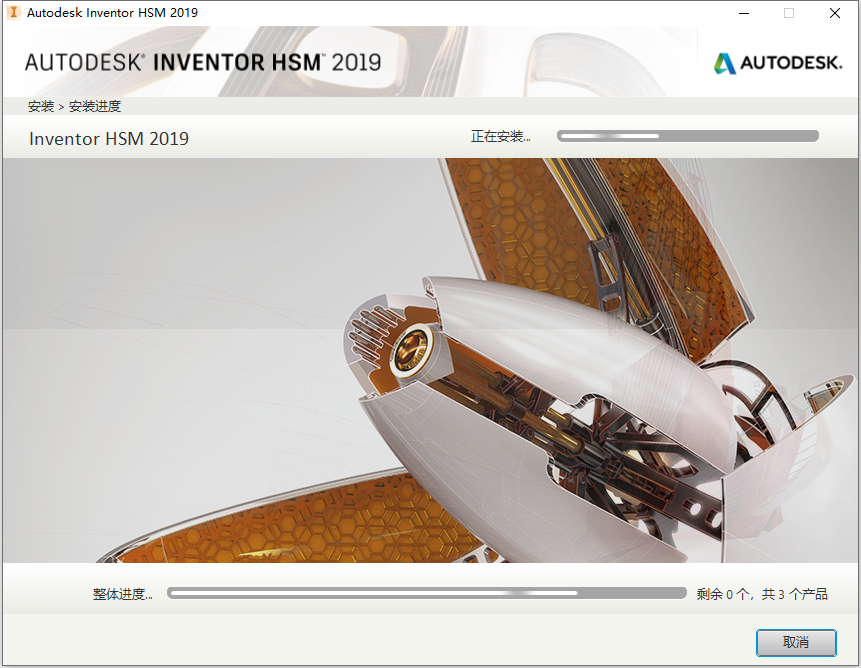Click the window title Autodesk Inventor HSM 2019
This screenshot has height=668, width=861.
click(112, 13)
